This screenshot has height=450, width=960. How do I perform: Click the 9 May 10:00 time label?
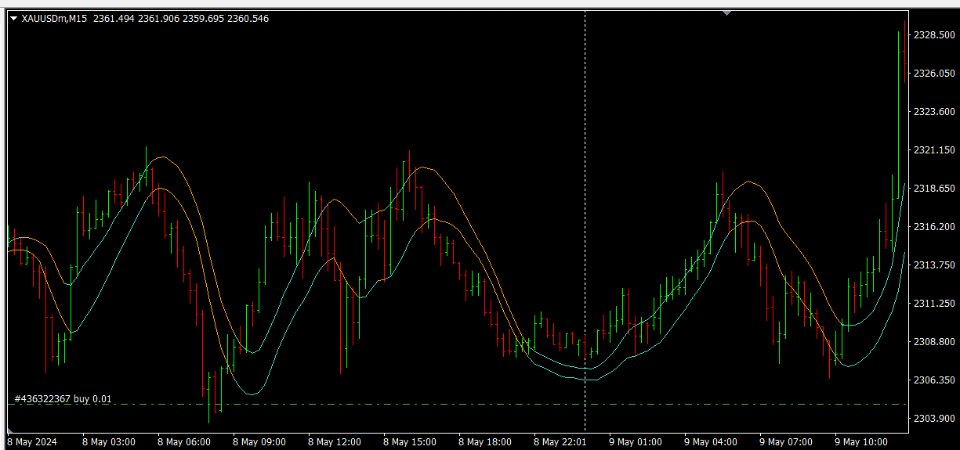[x=861, y=441]
